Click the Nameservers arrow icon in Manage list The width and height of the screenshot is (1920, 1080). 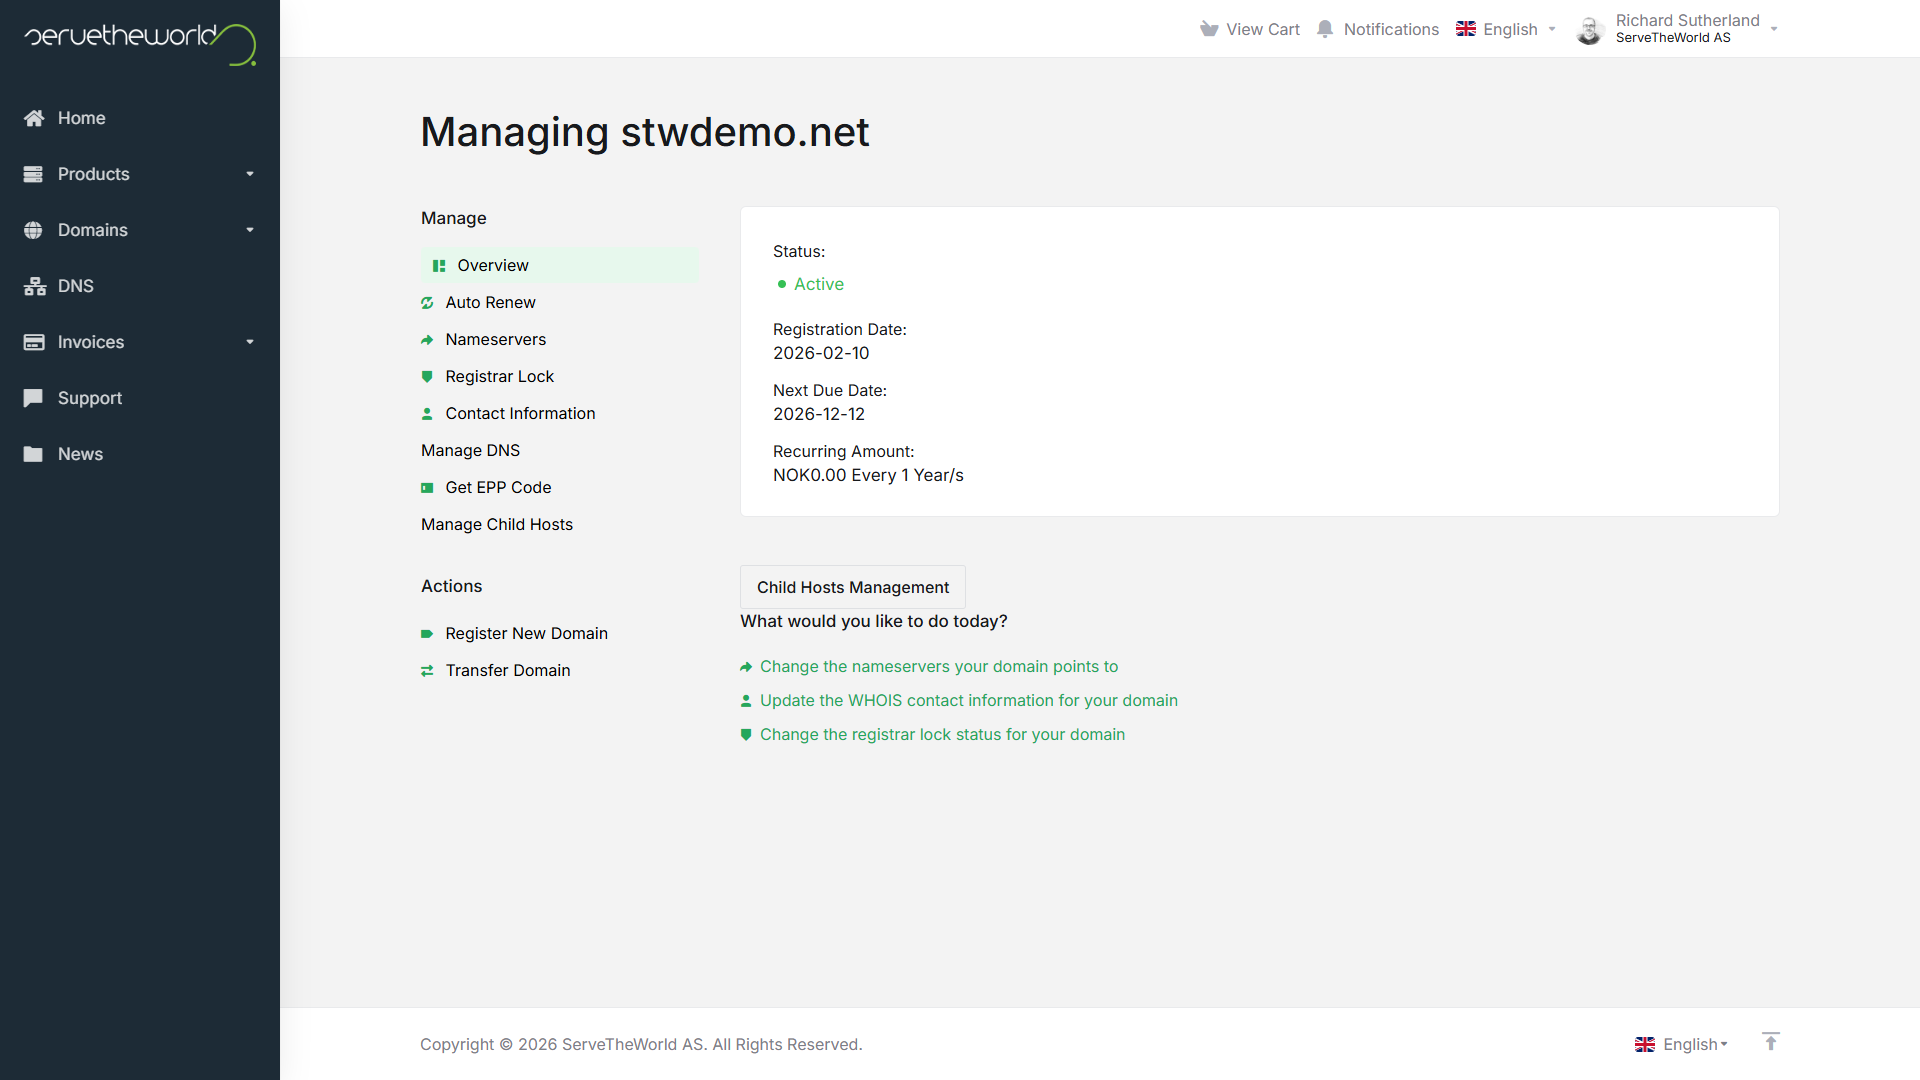pyautogui.click(x=427, y=340)
